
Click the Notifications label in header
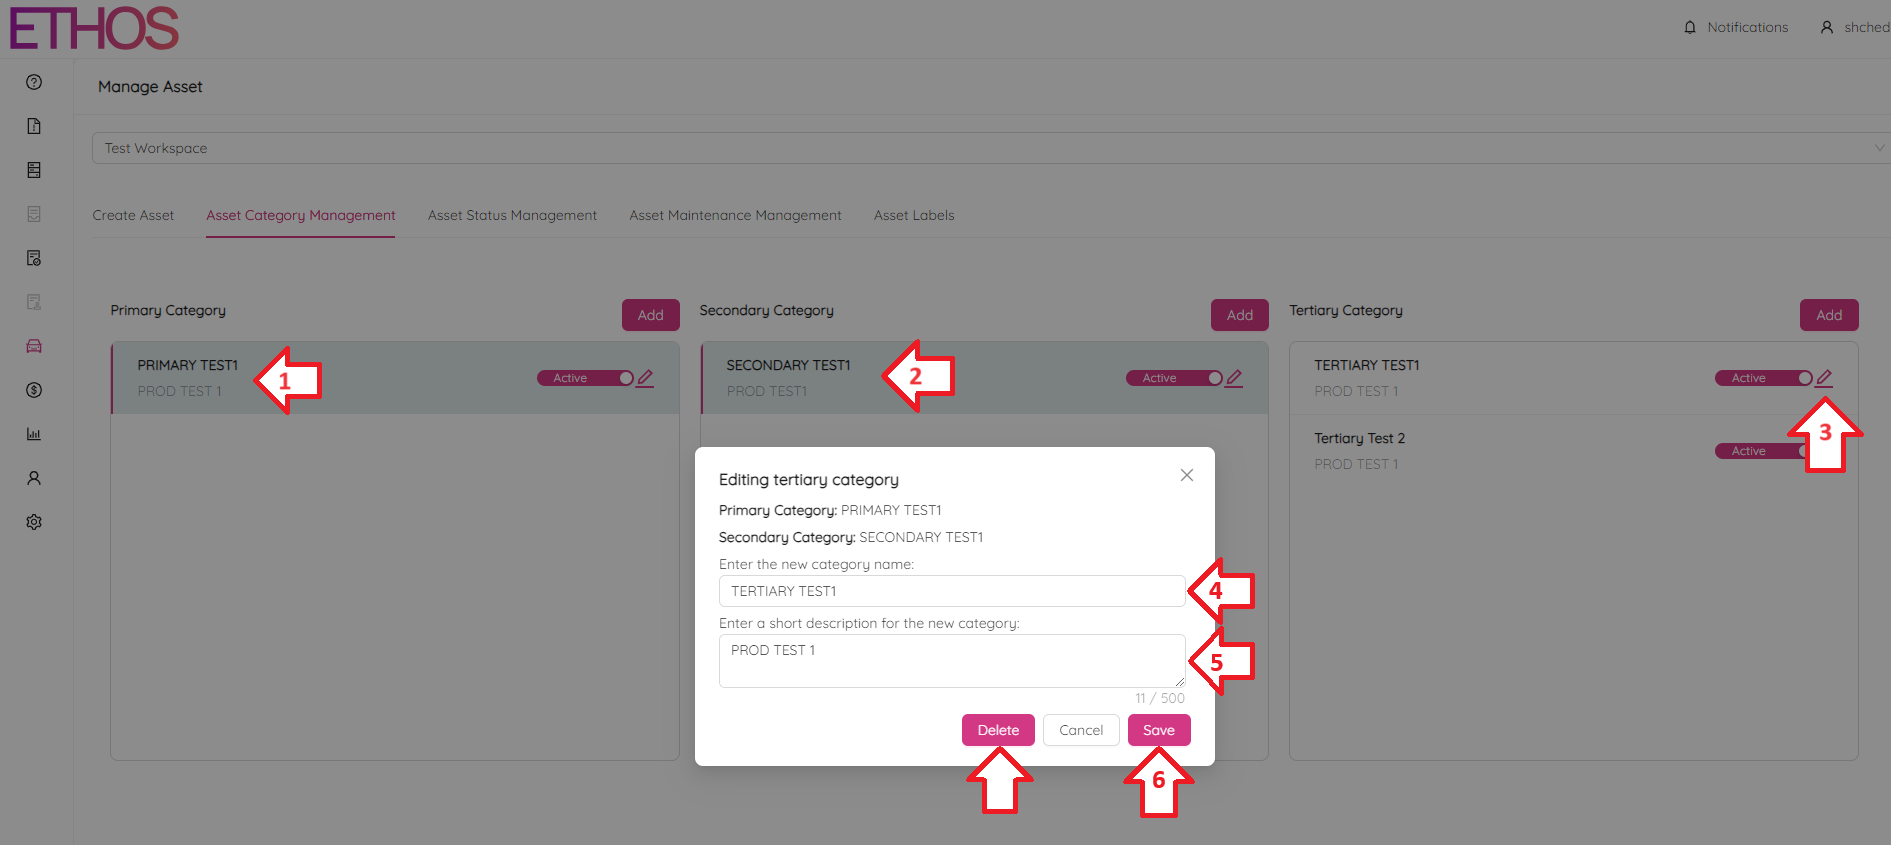[x=1747, y=27]
